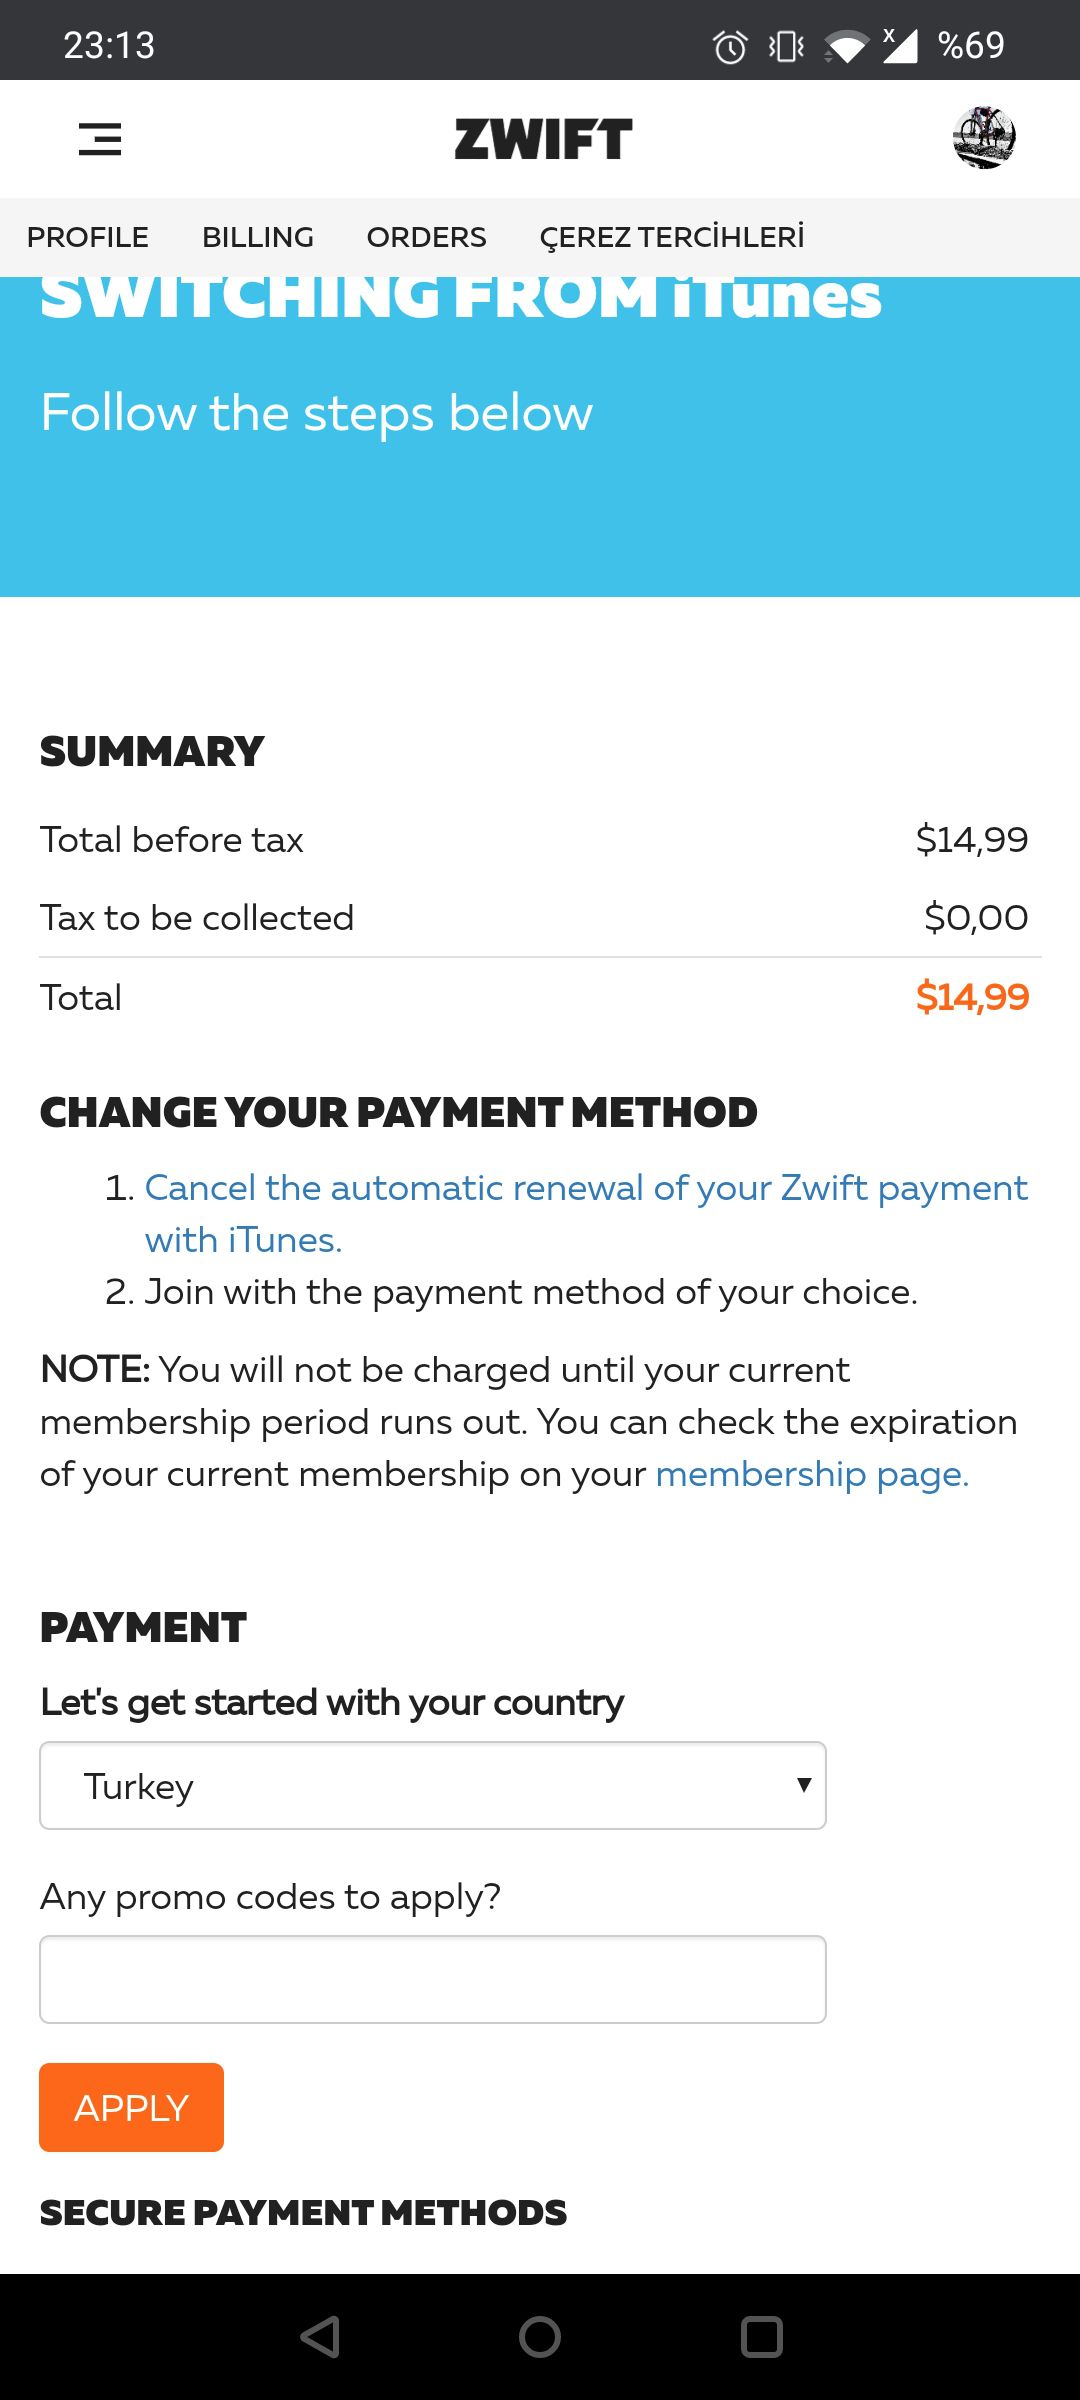Viewport: 1080px width, 2400px height.
Task: Open the cancel iTunes automatic renewal link
Action: [x=585, y=1189]
